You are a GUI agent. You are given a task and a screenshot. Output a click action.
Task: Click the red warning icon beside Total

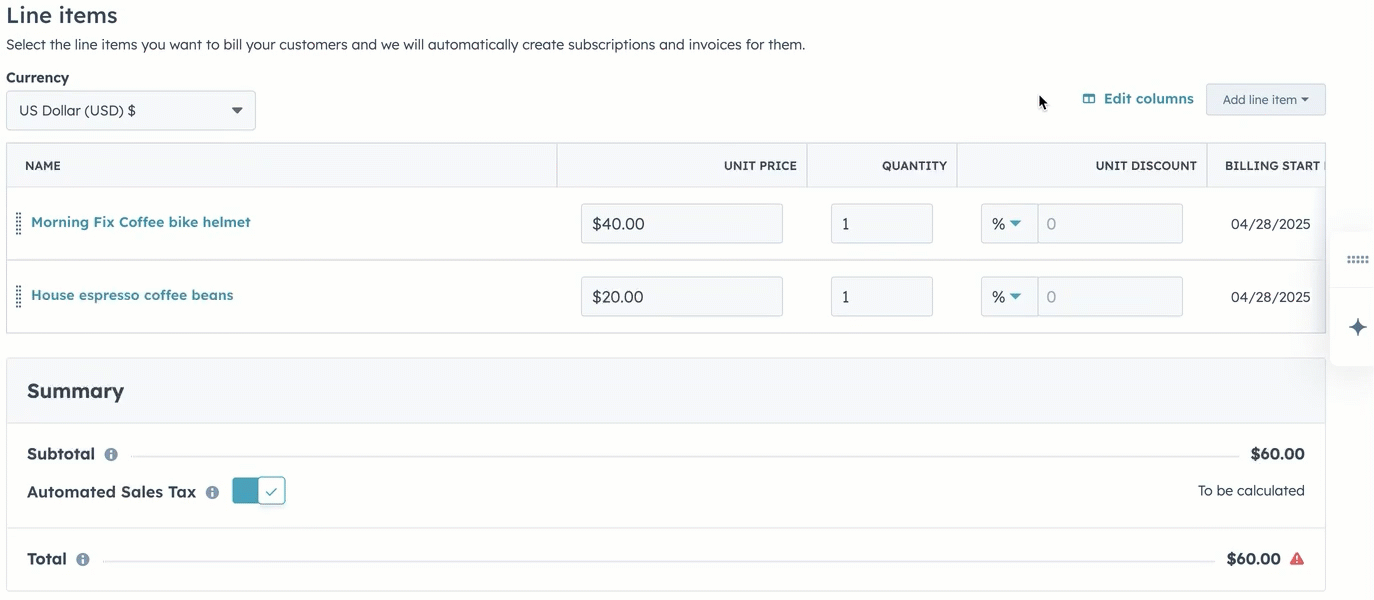(x=1297, y=559)
